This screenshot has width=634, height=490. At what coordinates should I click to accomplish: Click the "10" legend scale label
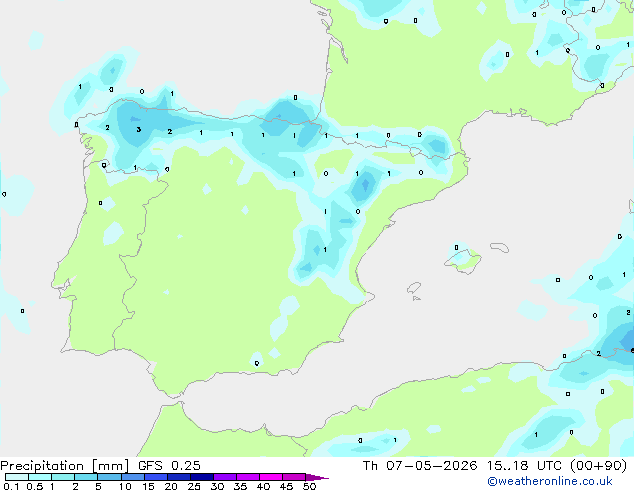point(125,486)
